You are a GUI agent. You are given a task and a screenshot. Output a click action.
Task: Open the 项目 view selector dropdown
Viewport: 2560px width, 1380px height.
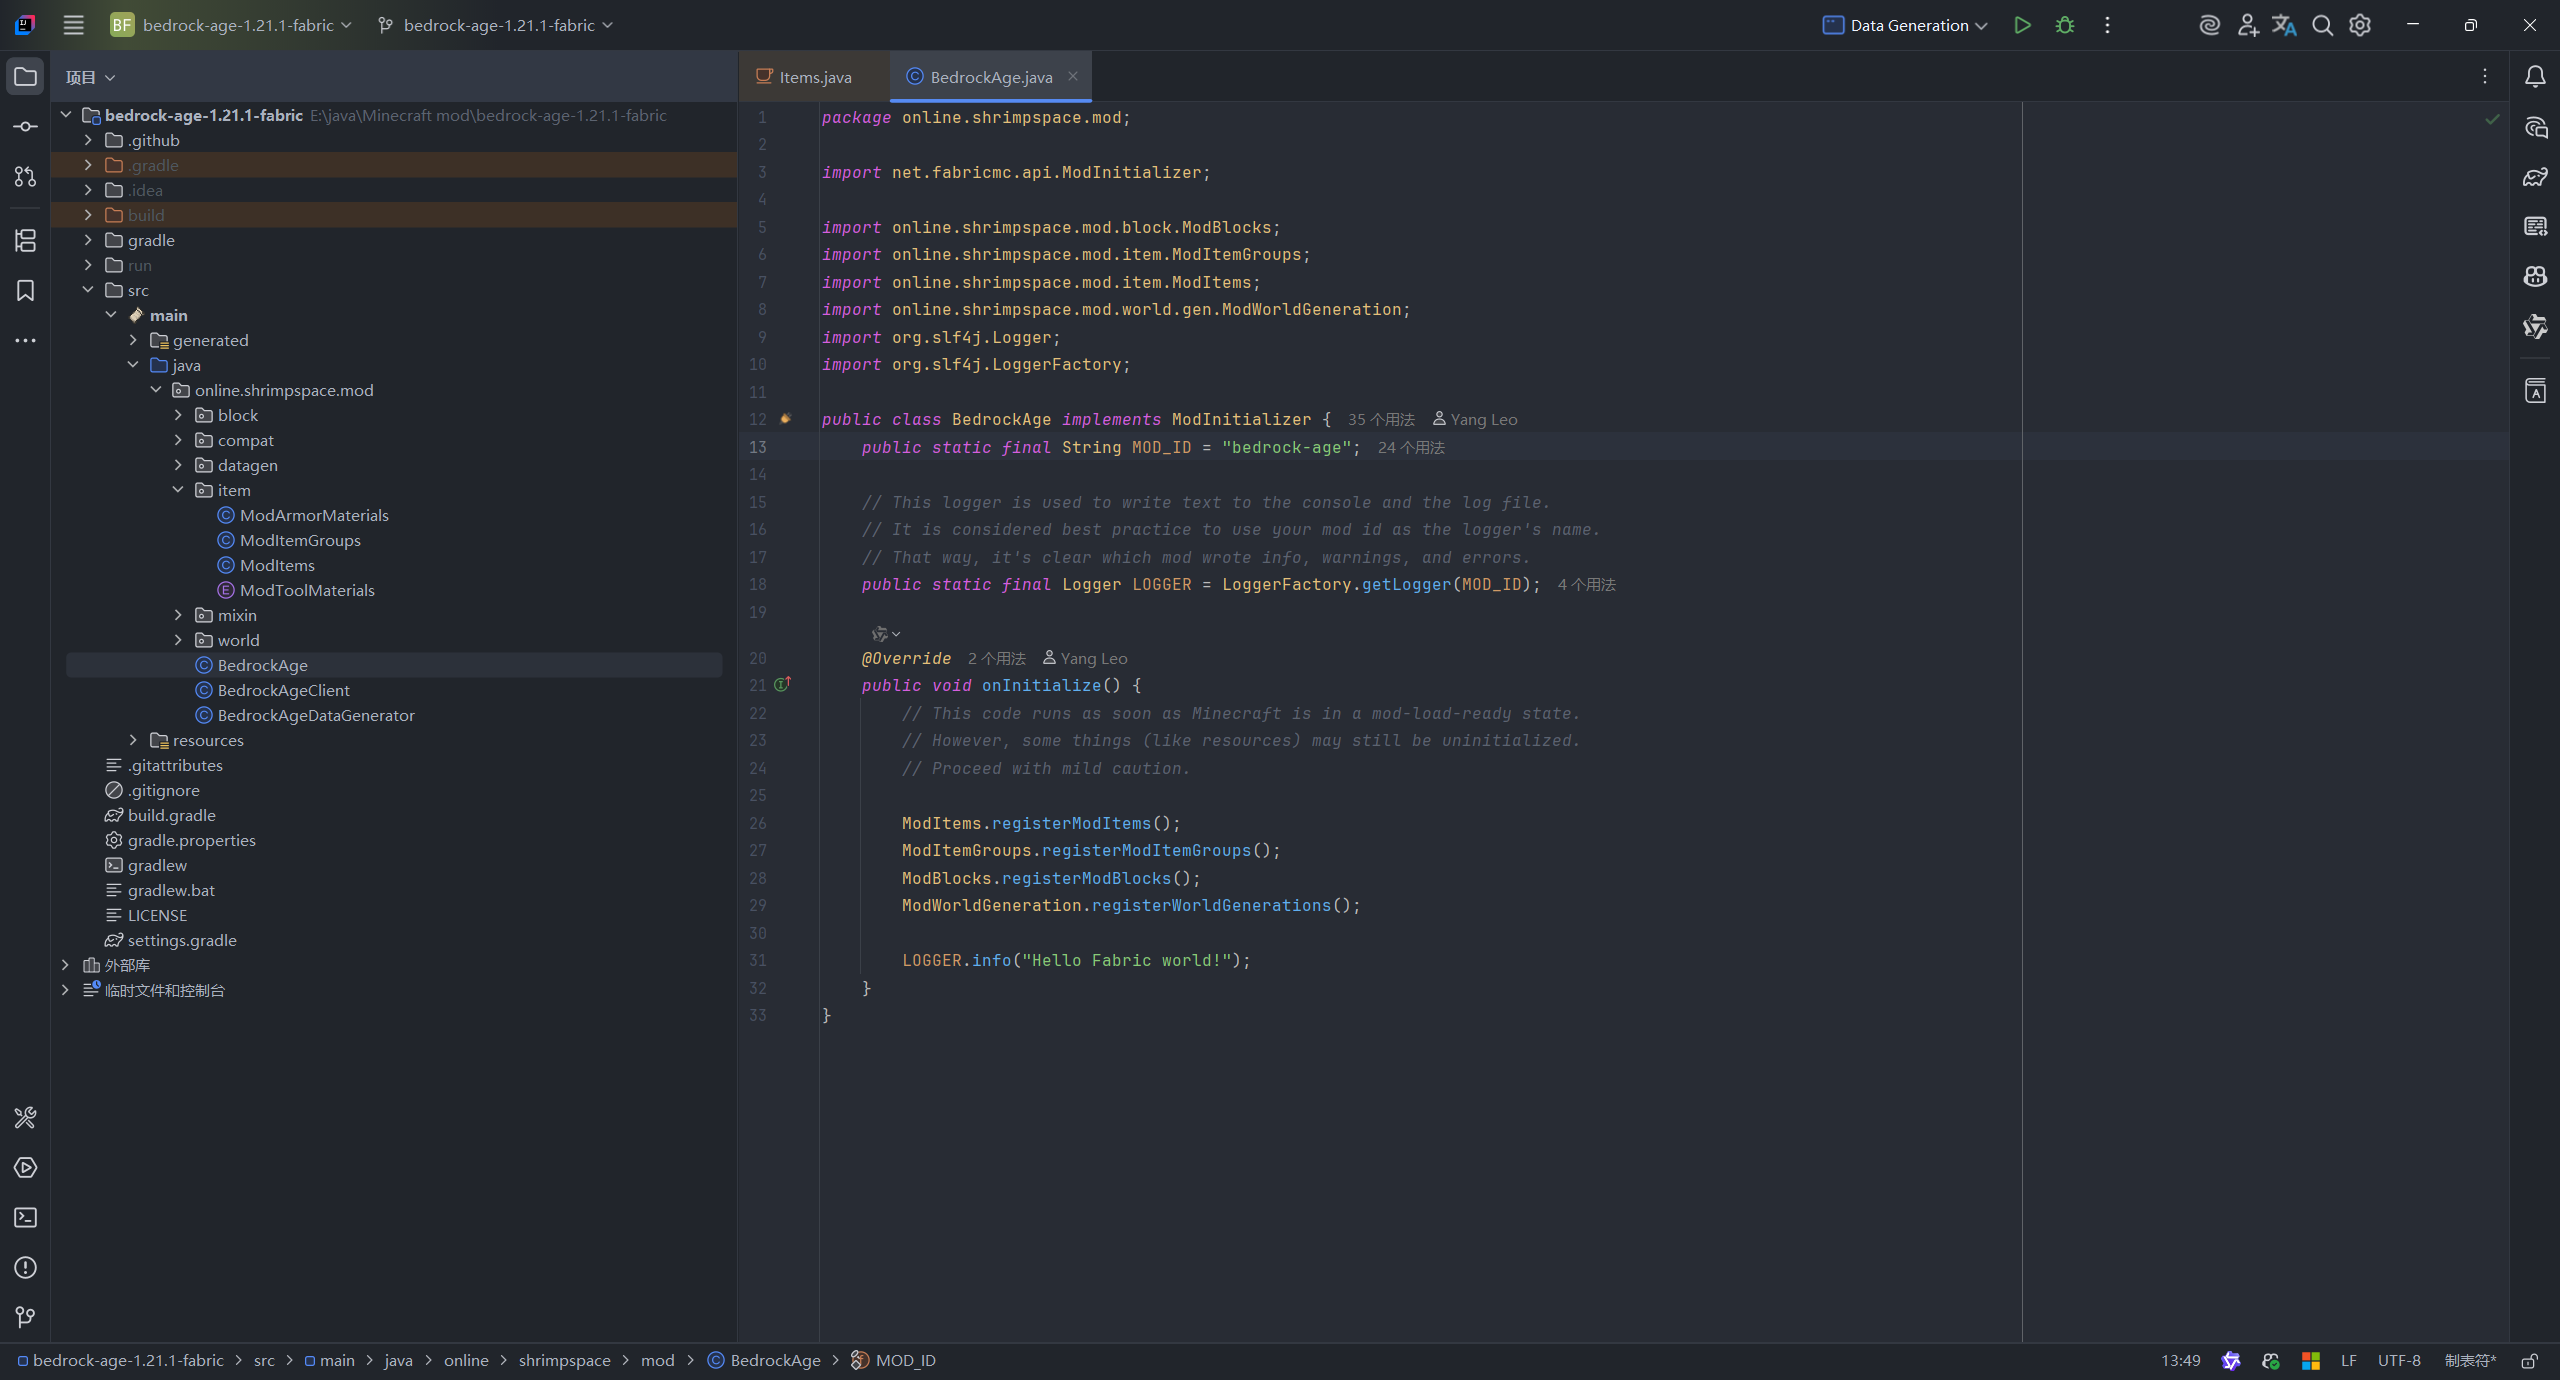(90, 77)
